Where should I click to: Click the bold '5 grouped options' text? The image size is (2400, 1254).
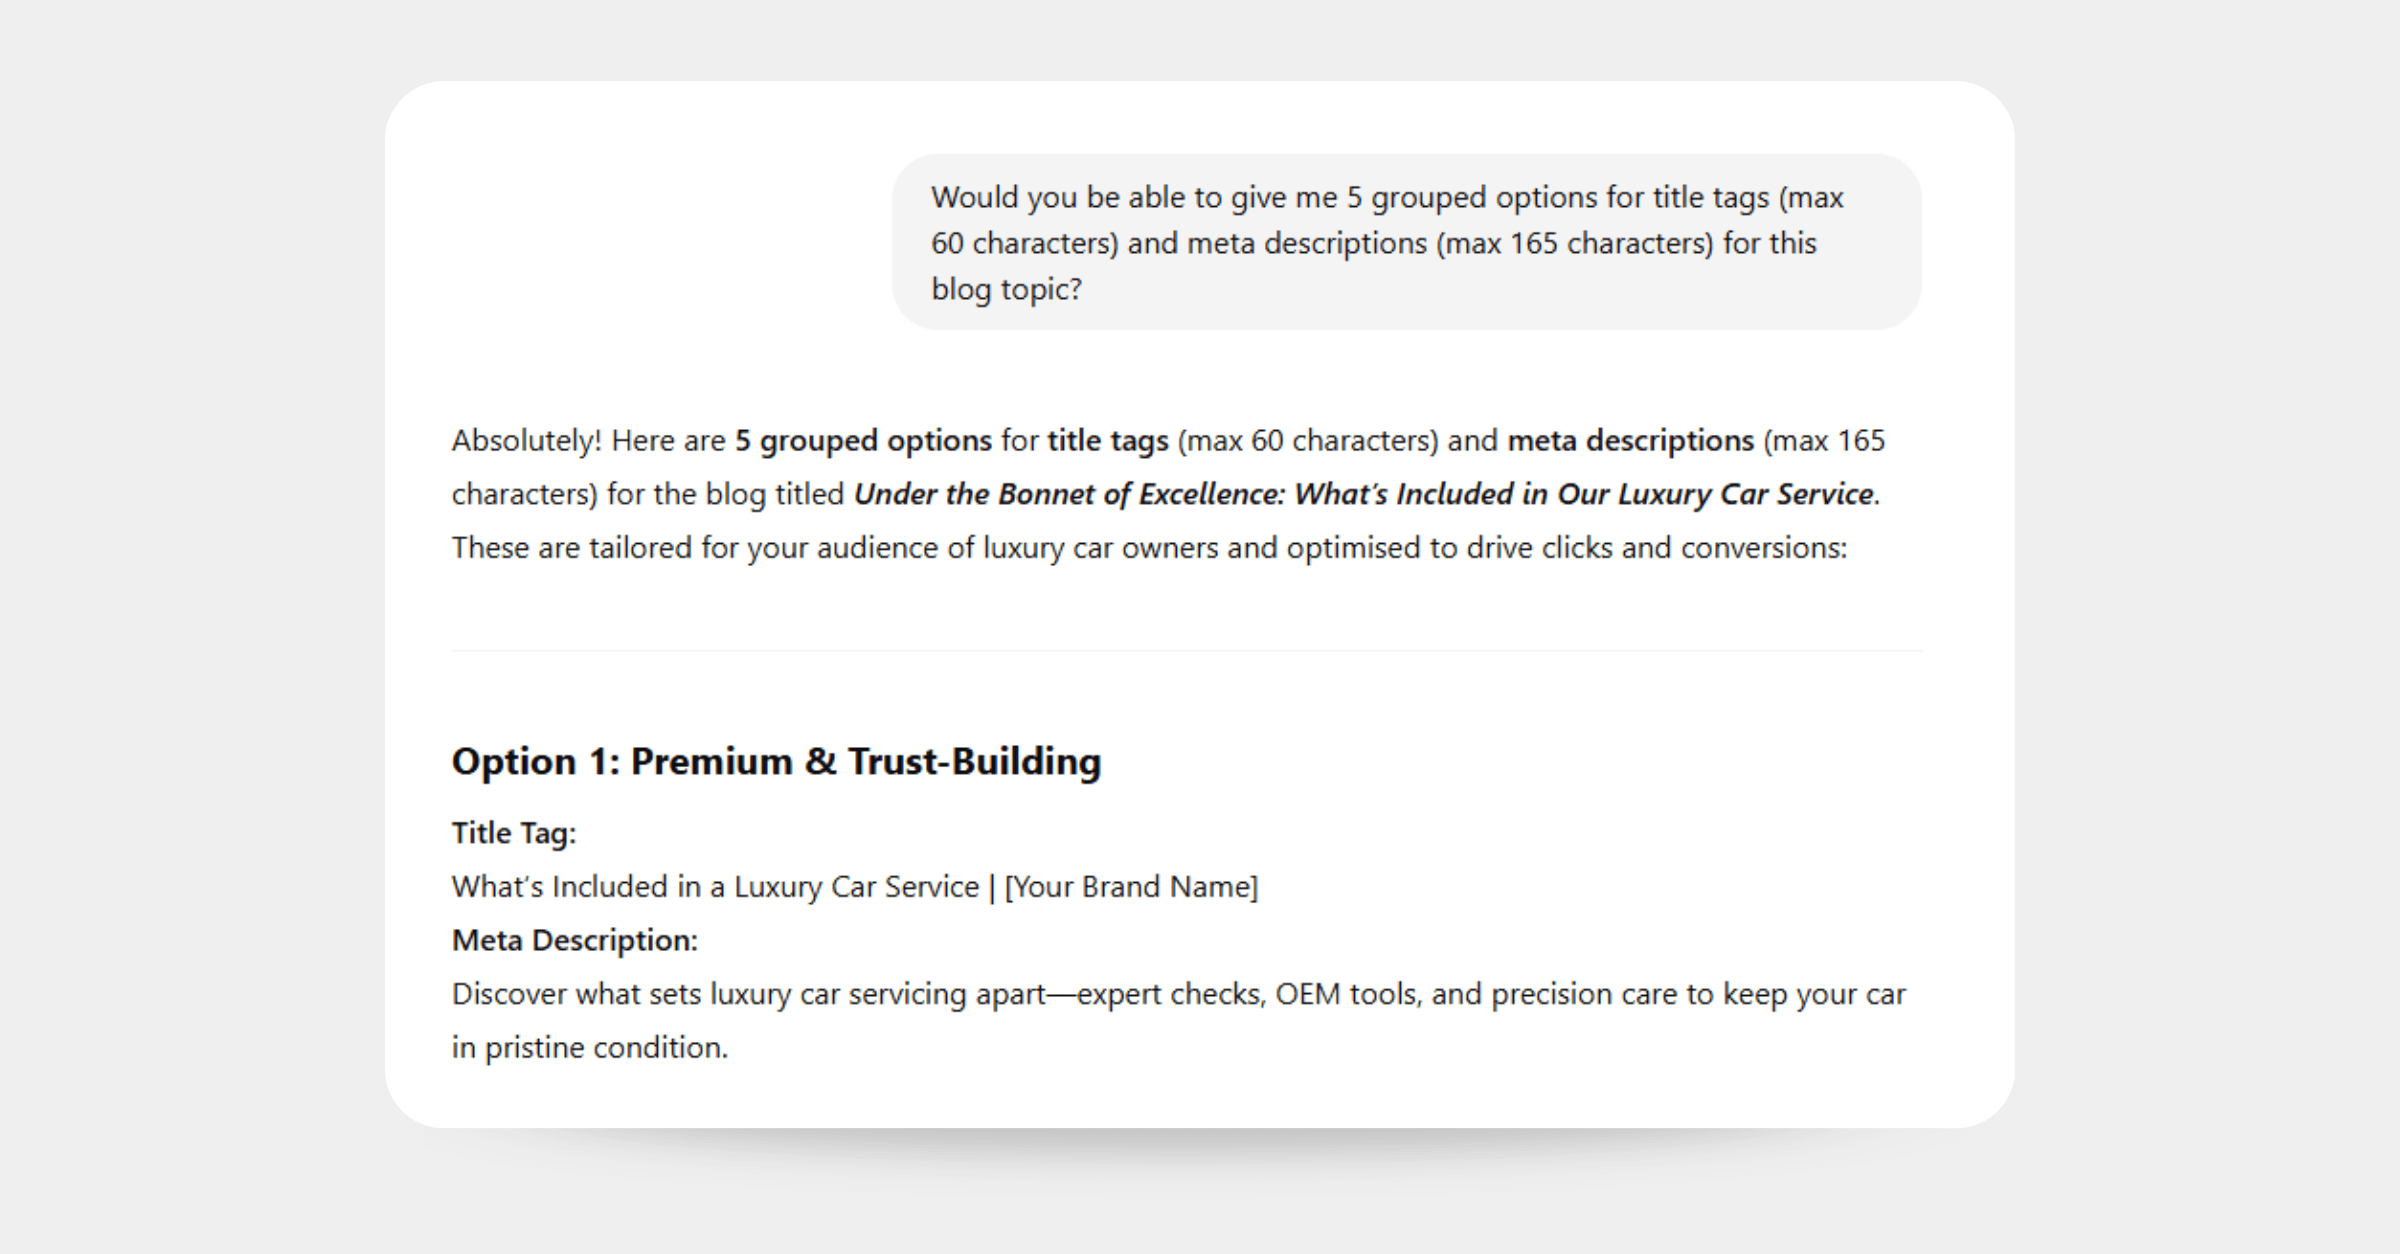[x=863, y=441]
